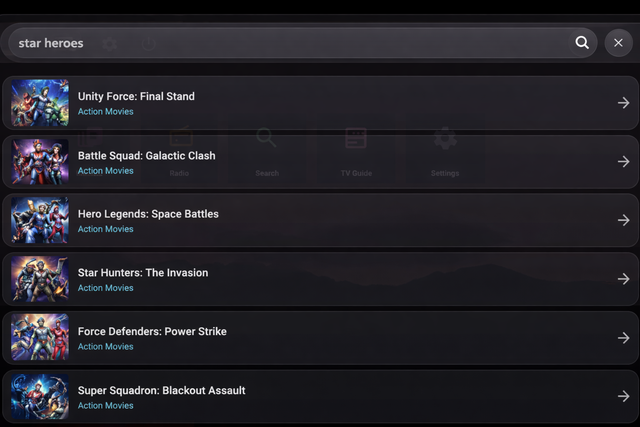The image size is (640, 427).
Task: Open arrow for Super Squadron: Blackout Assault
Action: [623, 396]
